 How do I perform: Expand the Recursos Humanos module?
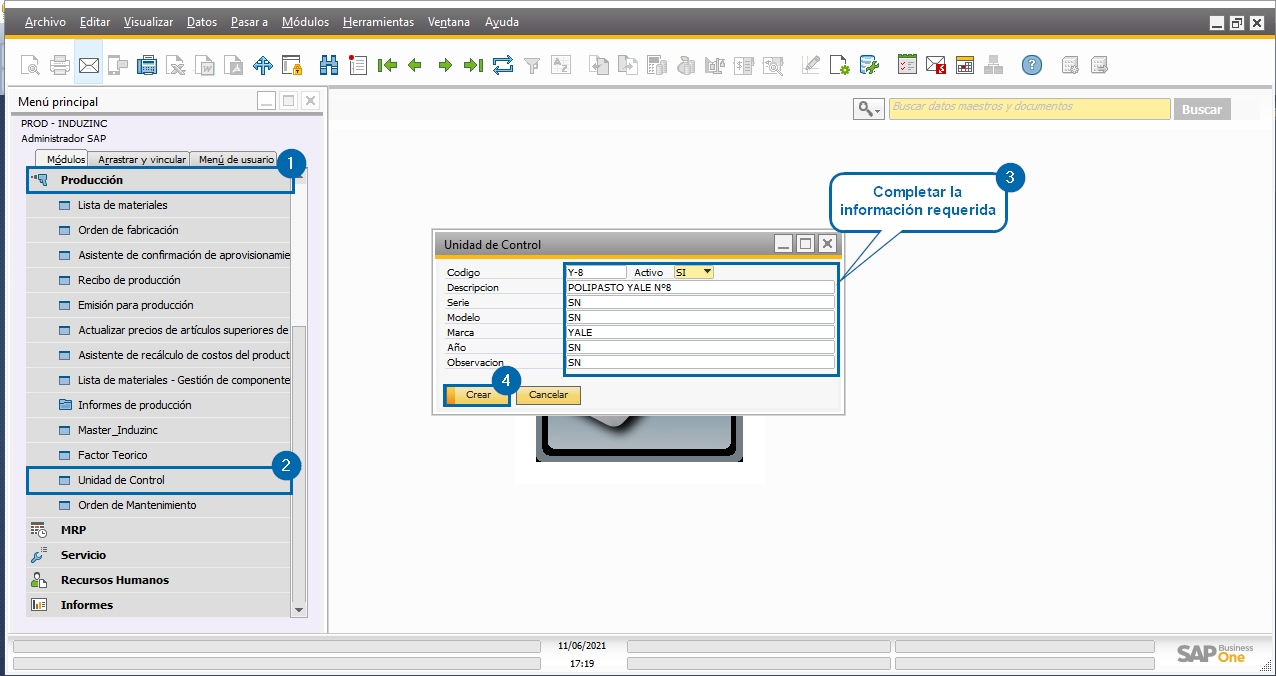point(114,580)
